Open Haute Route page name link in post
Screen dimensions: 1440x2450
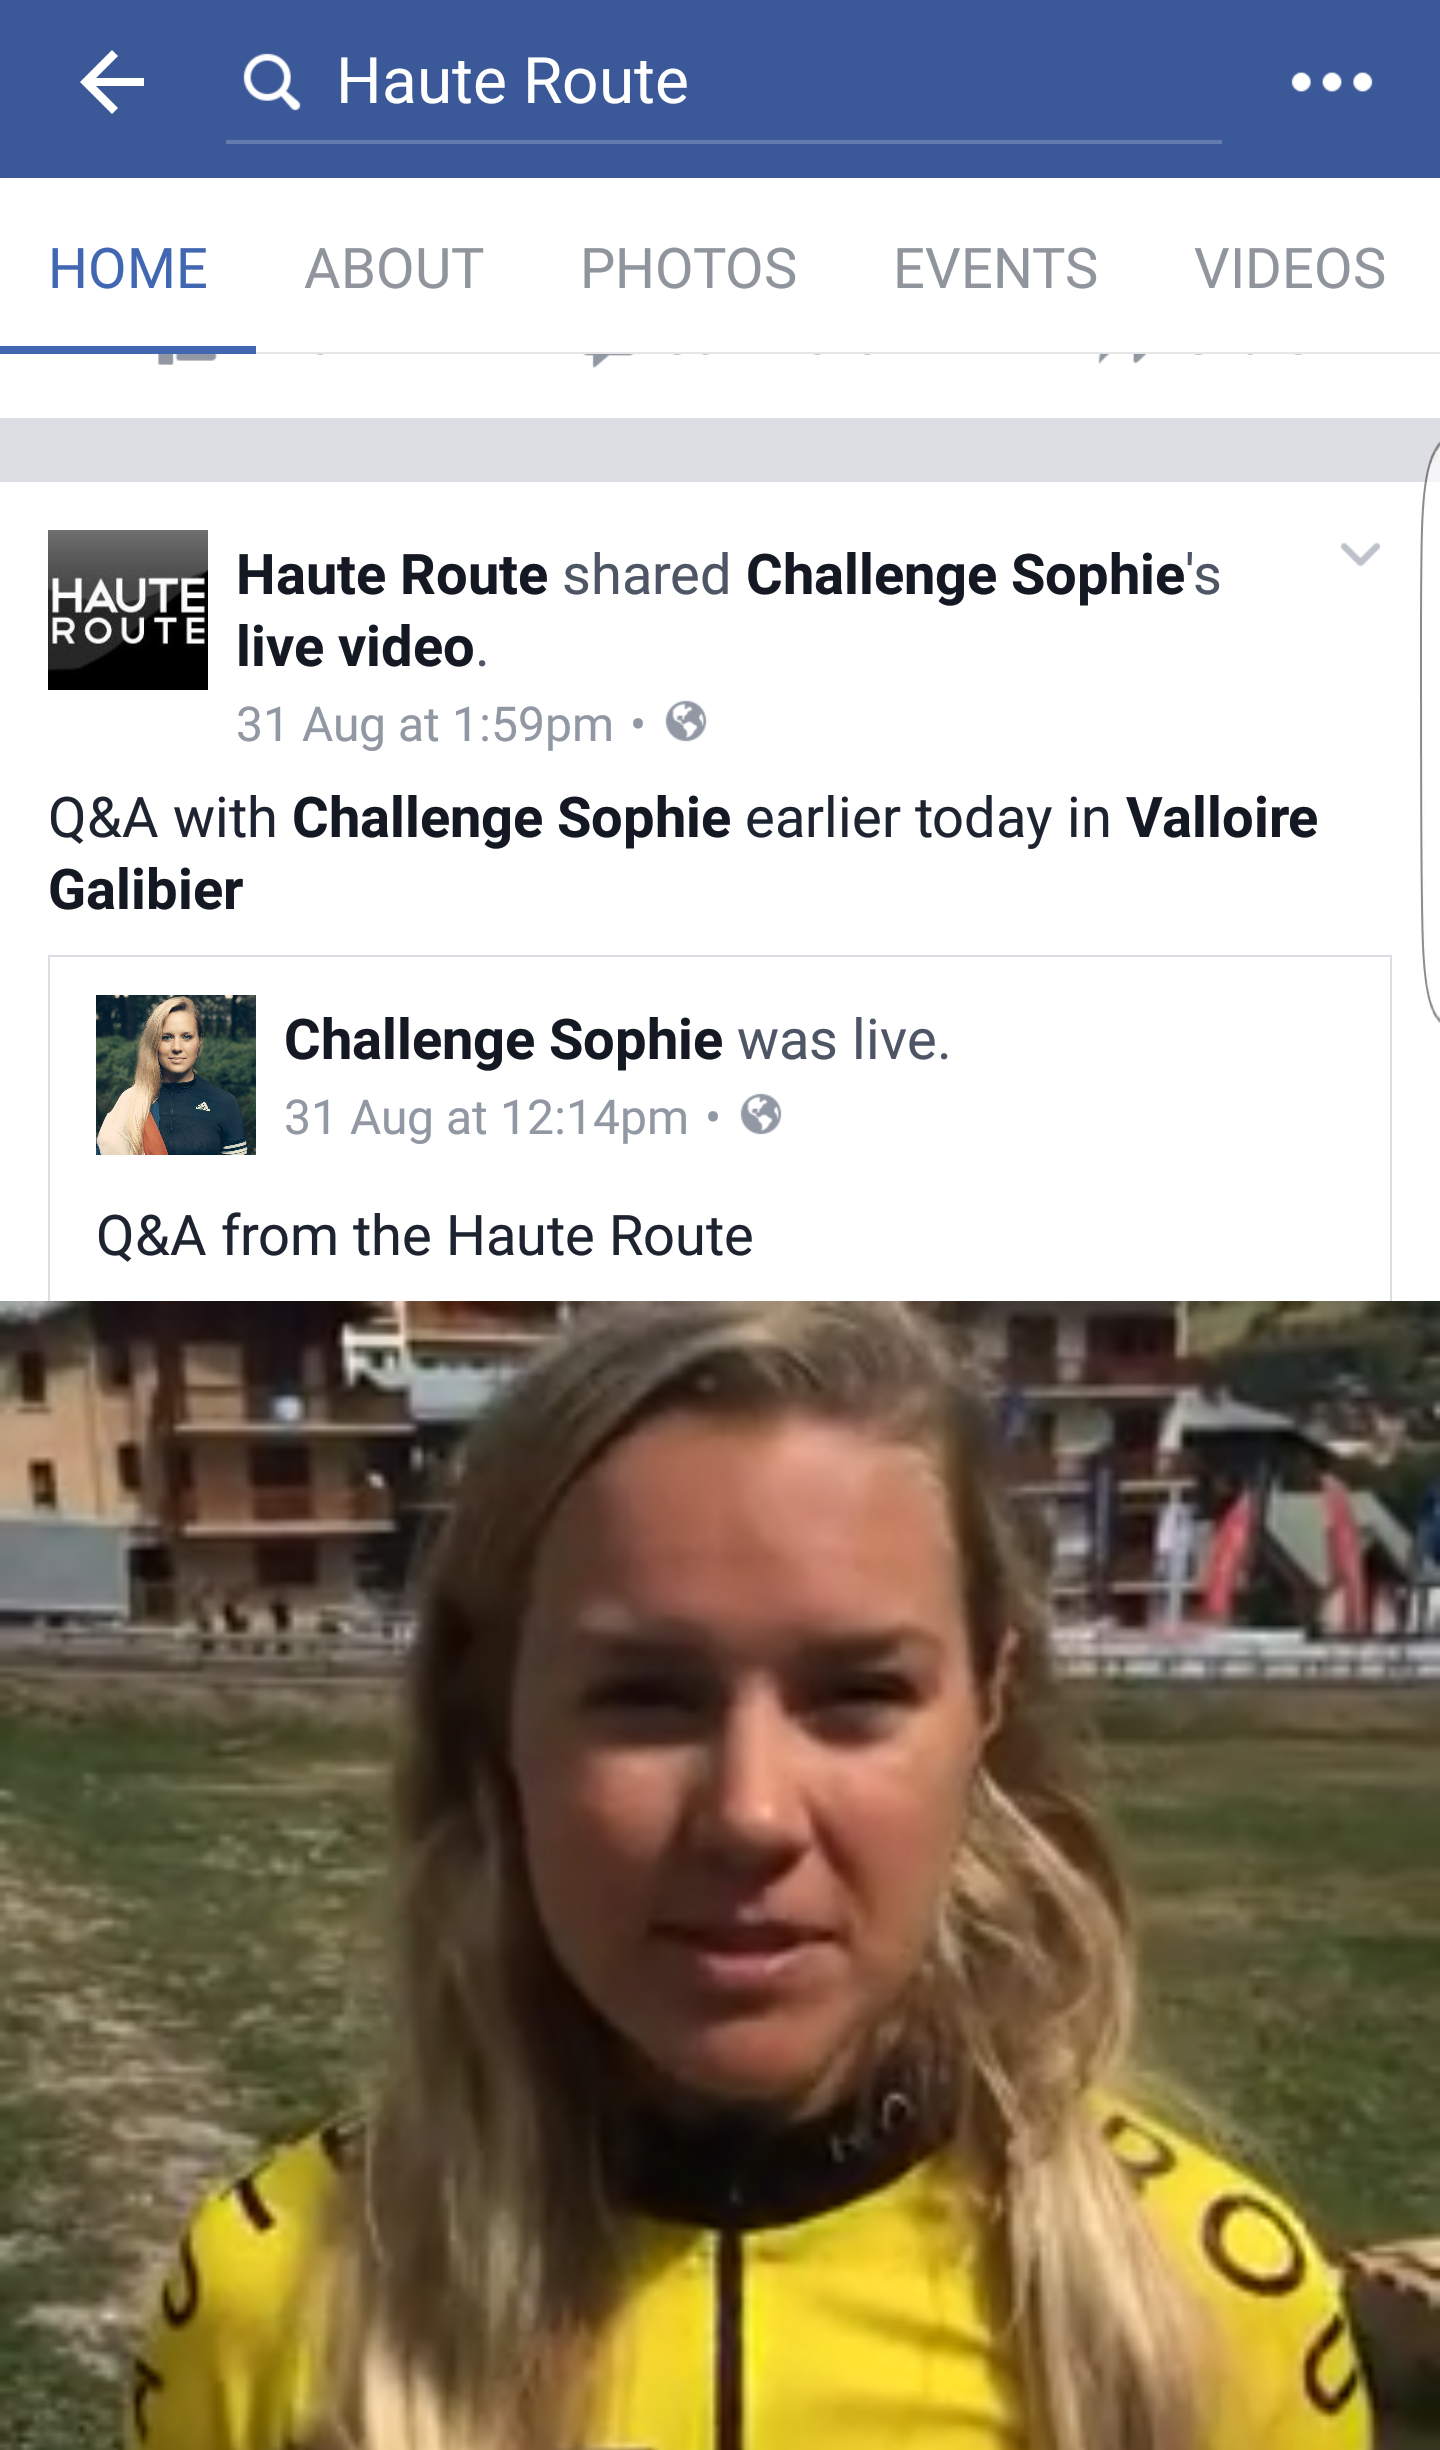coord(392,576)
